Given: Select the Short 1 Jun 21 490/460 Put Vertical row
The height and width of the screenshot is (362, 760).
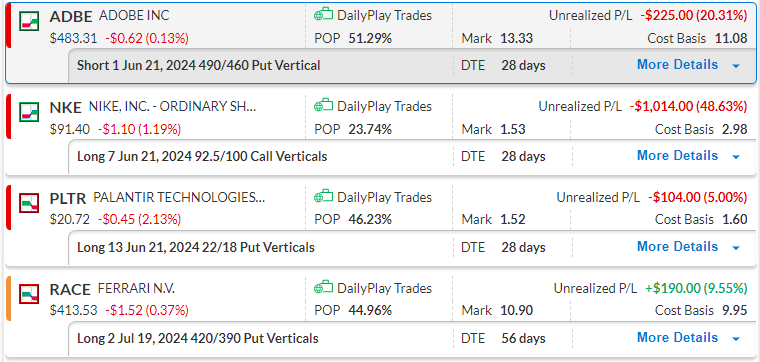Looking at the screenshot, I should 412,65.
